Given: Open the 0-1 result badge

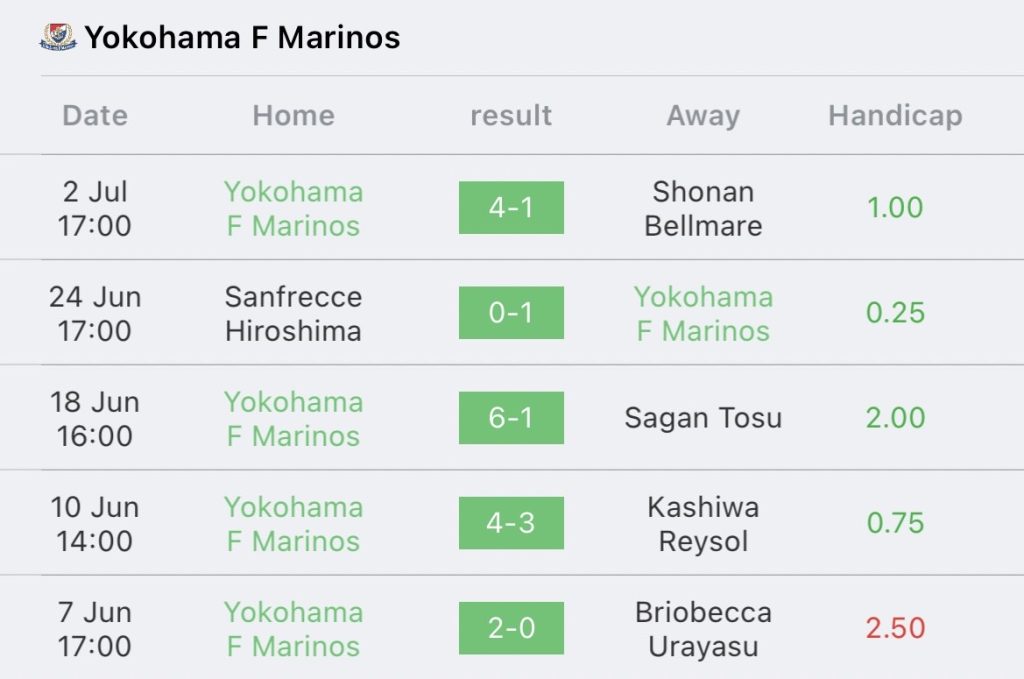Looking at the screenshot, I should 511,313.
